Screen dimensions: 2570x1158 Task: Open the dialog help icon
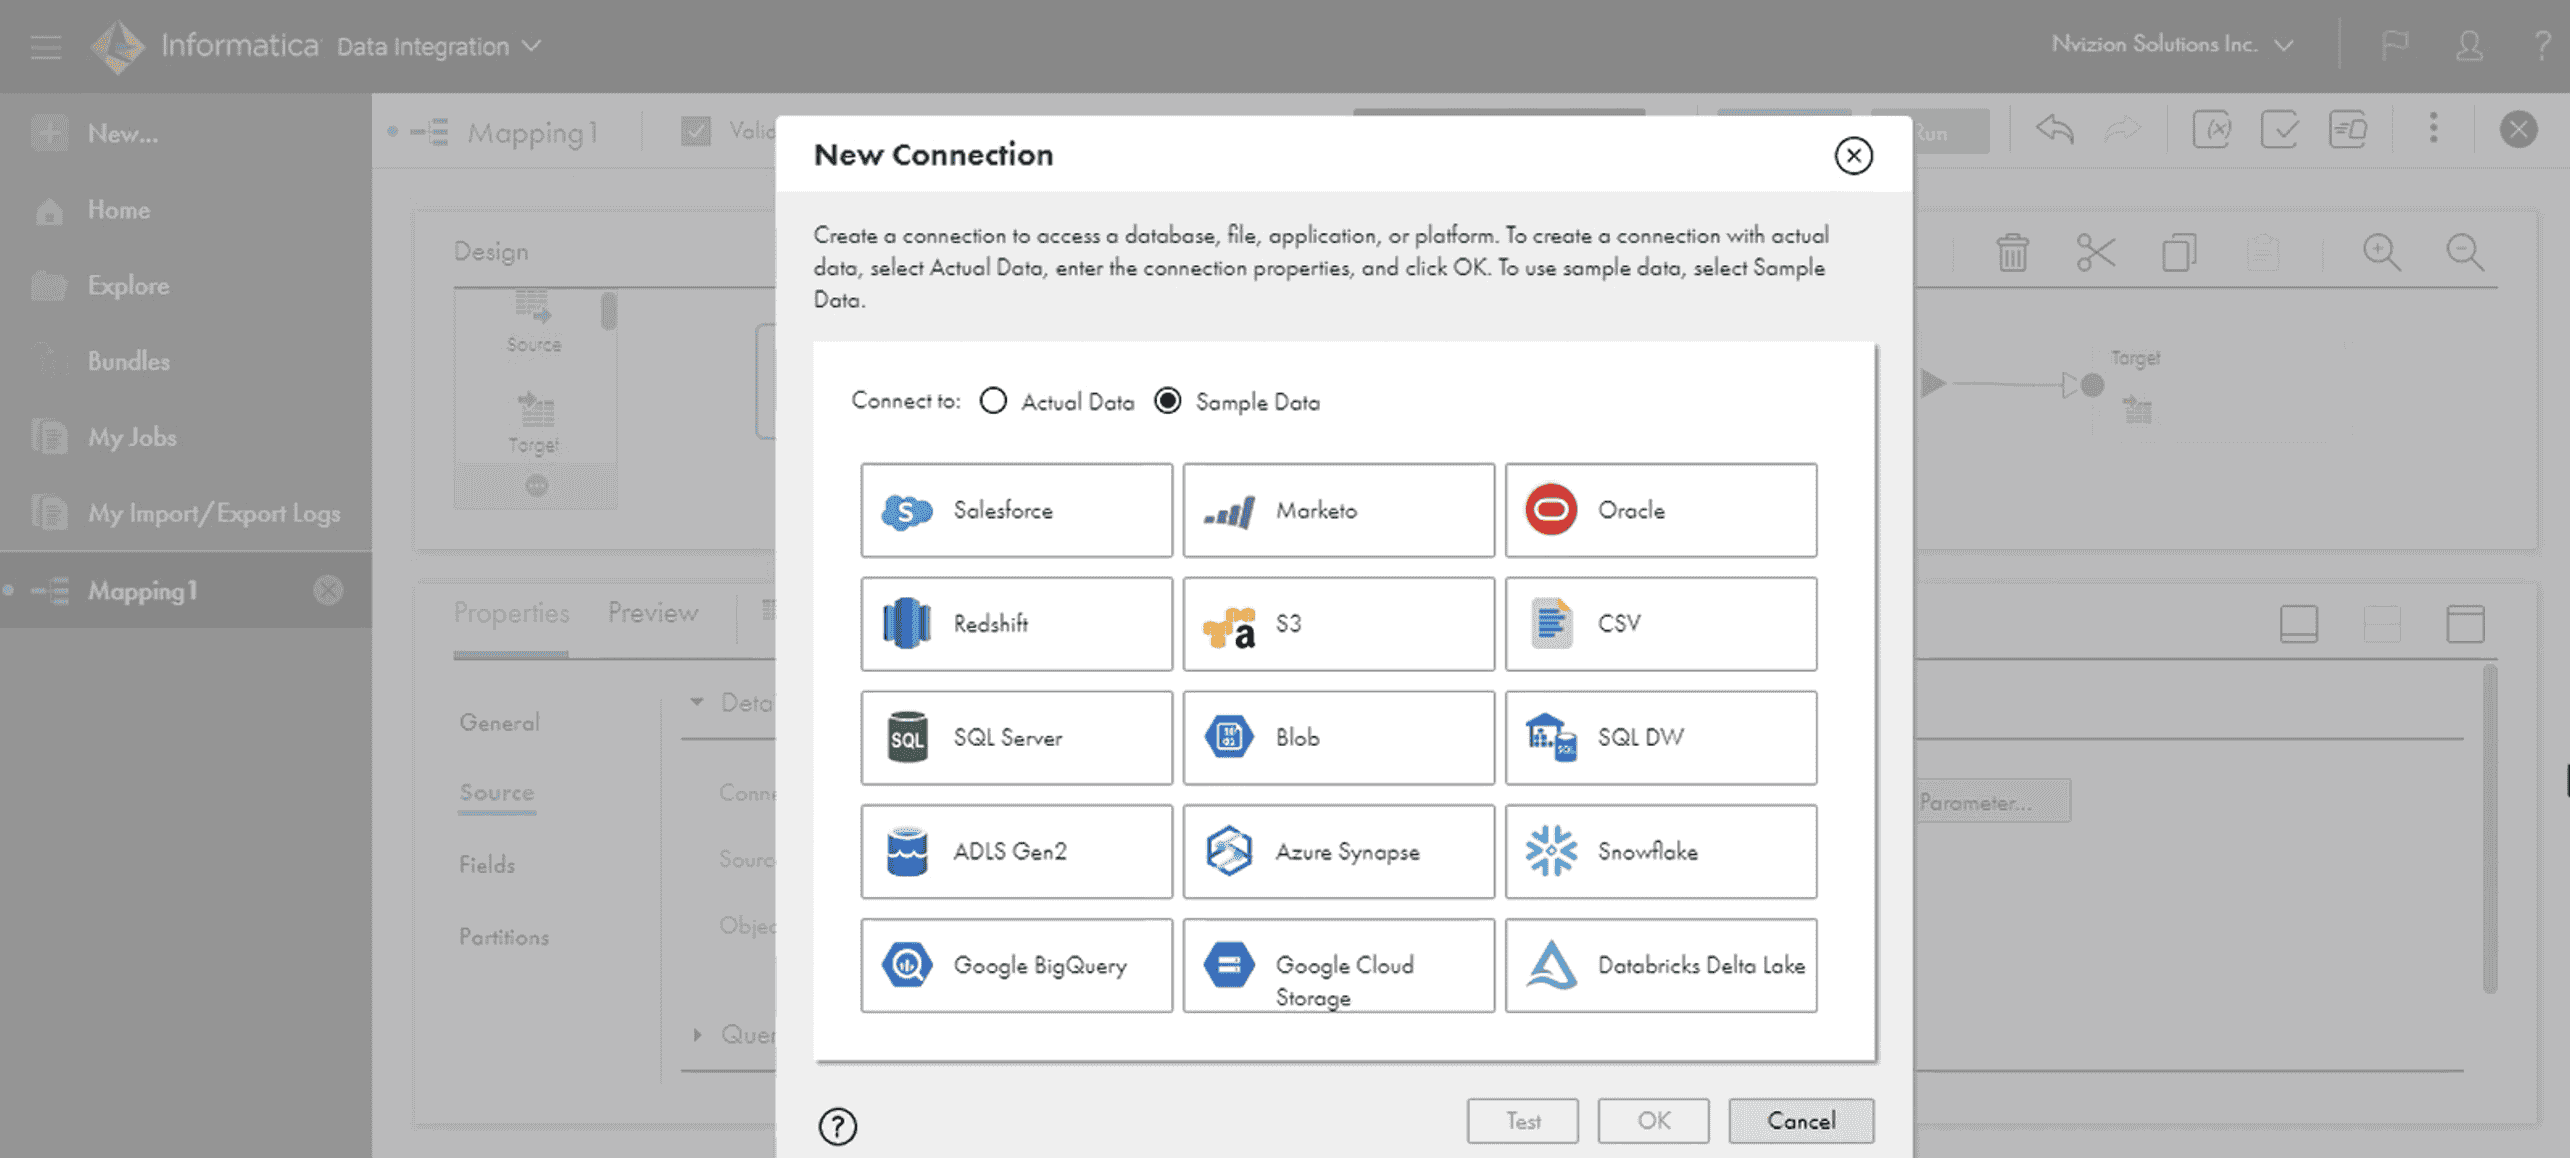click(837, 1126)
